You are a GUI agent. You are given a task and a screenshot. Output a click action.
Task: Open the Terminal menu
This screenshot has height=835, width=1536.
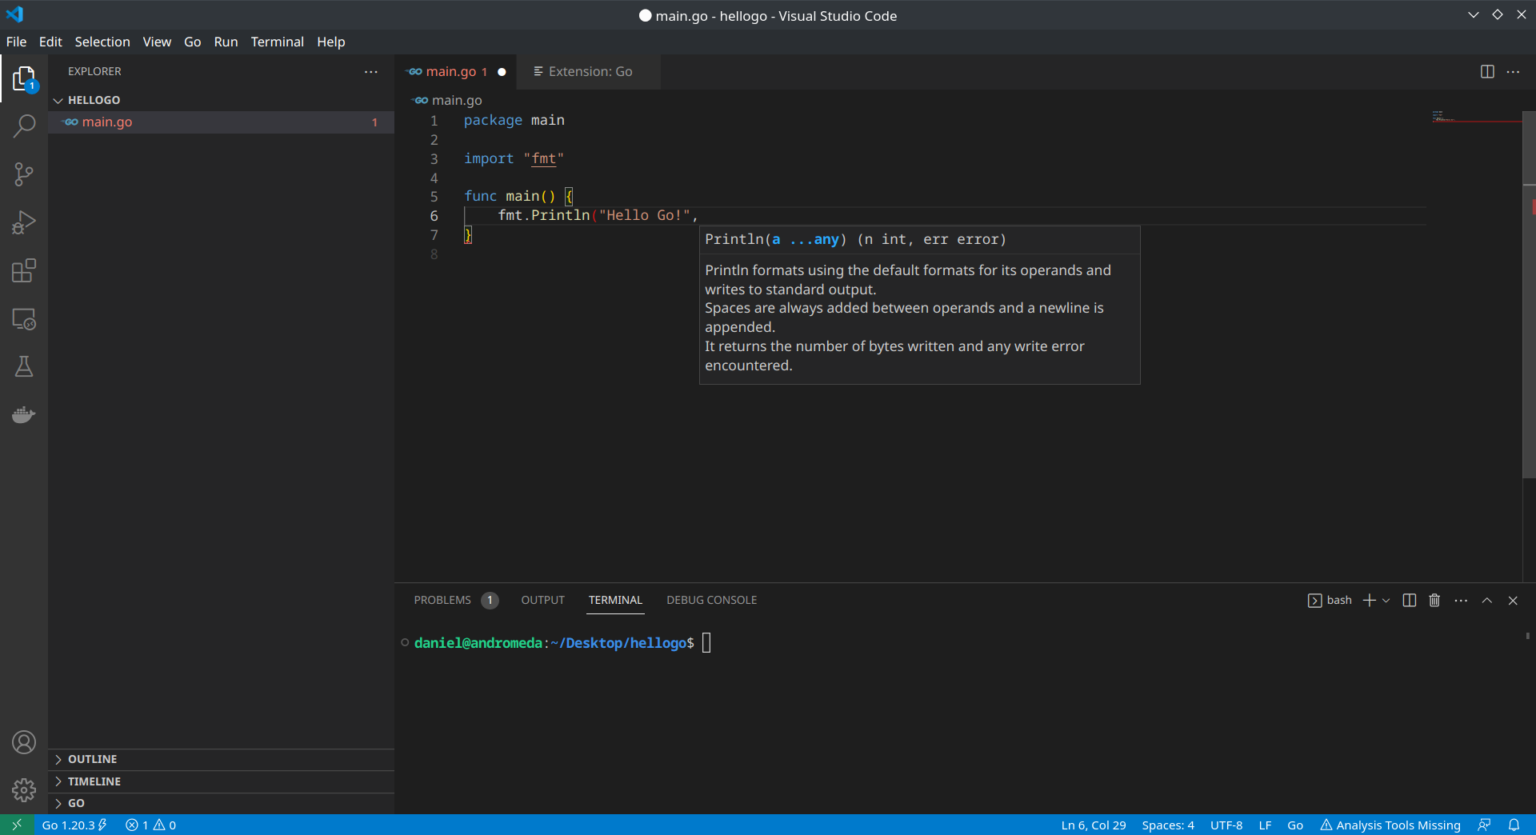[x=277, y=42]
